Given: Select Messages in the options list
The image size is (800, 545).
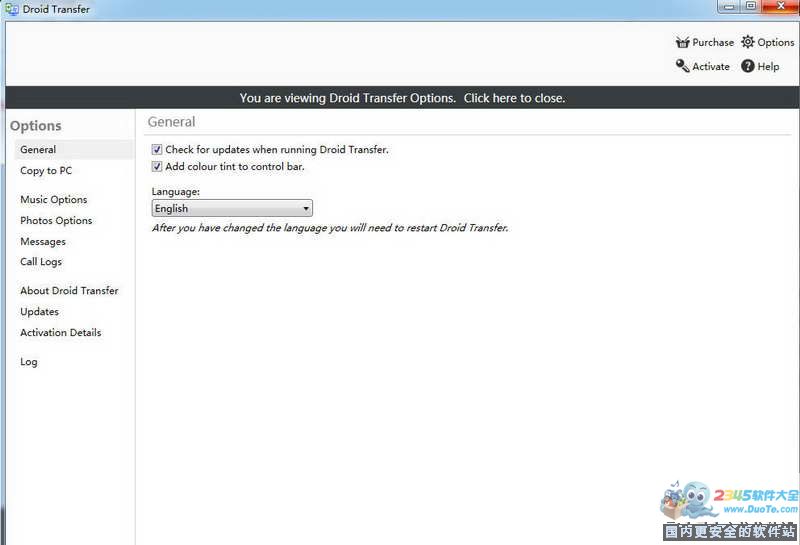Looking at the screenshot, I should coord(43,242).
